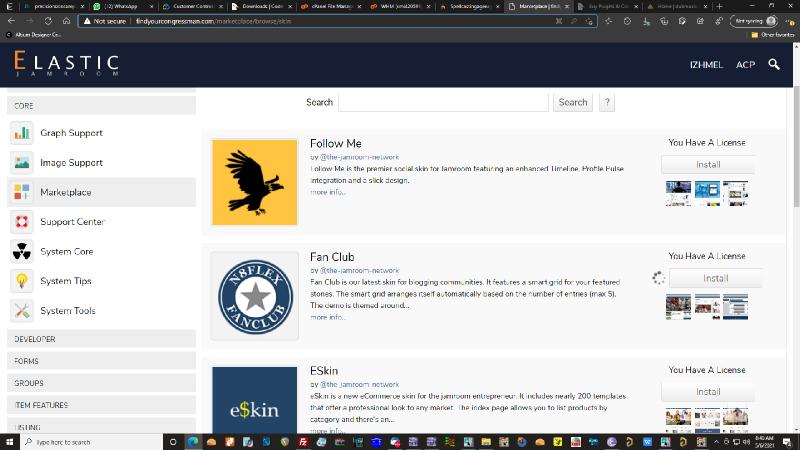Click the System Core radiation icon
The height and width of the screenshot is (450, 800).
[x=22, y=251]
